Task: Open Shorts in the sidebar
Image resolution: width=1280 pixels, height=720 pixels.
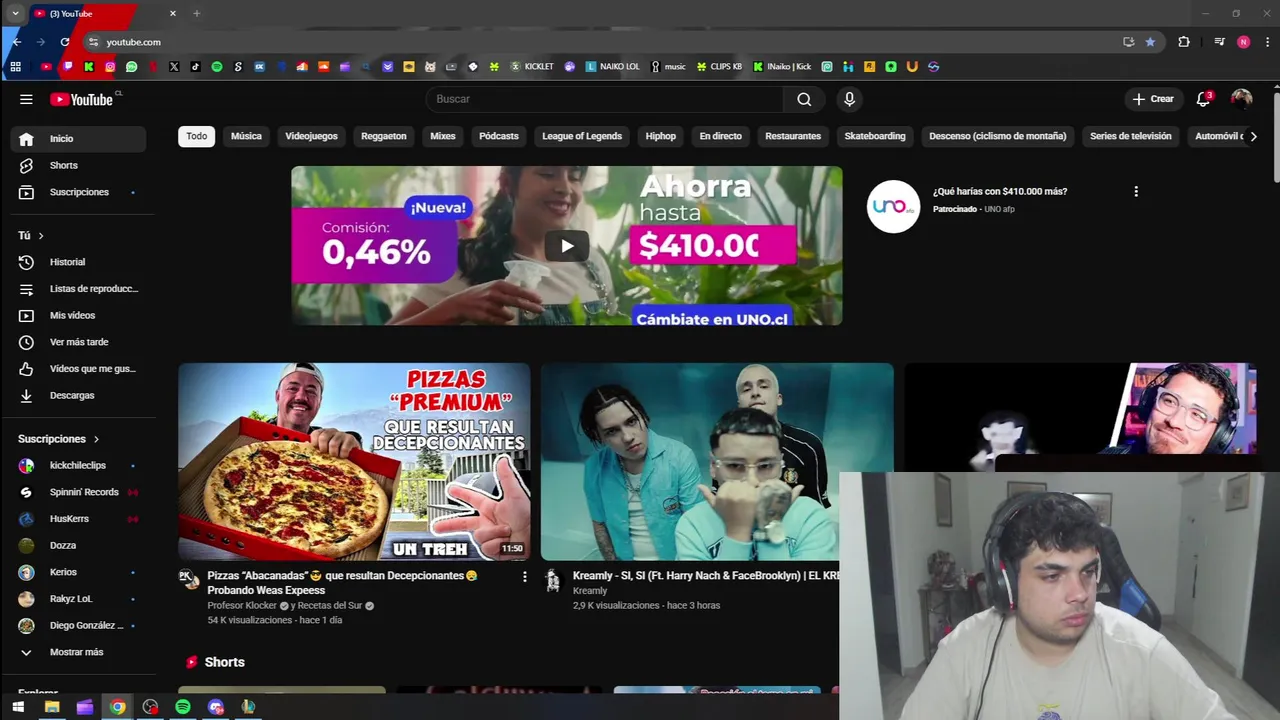Action: coord(78,165)
